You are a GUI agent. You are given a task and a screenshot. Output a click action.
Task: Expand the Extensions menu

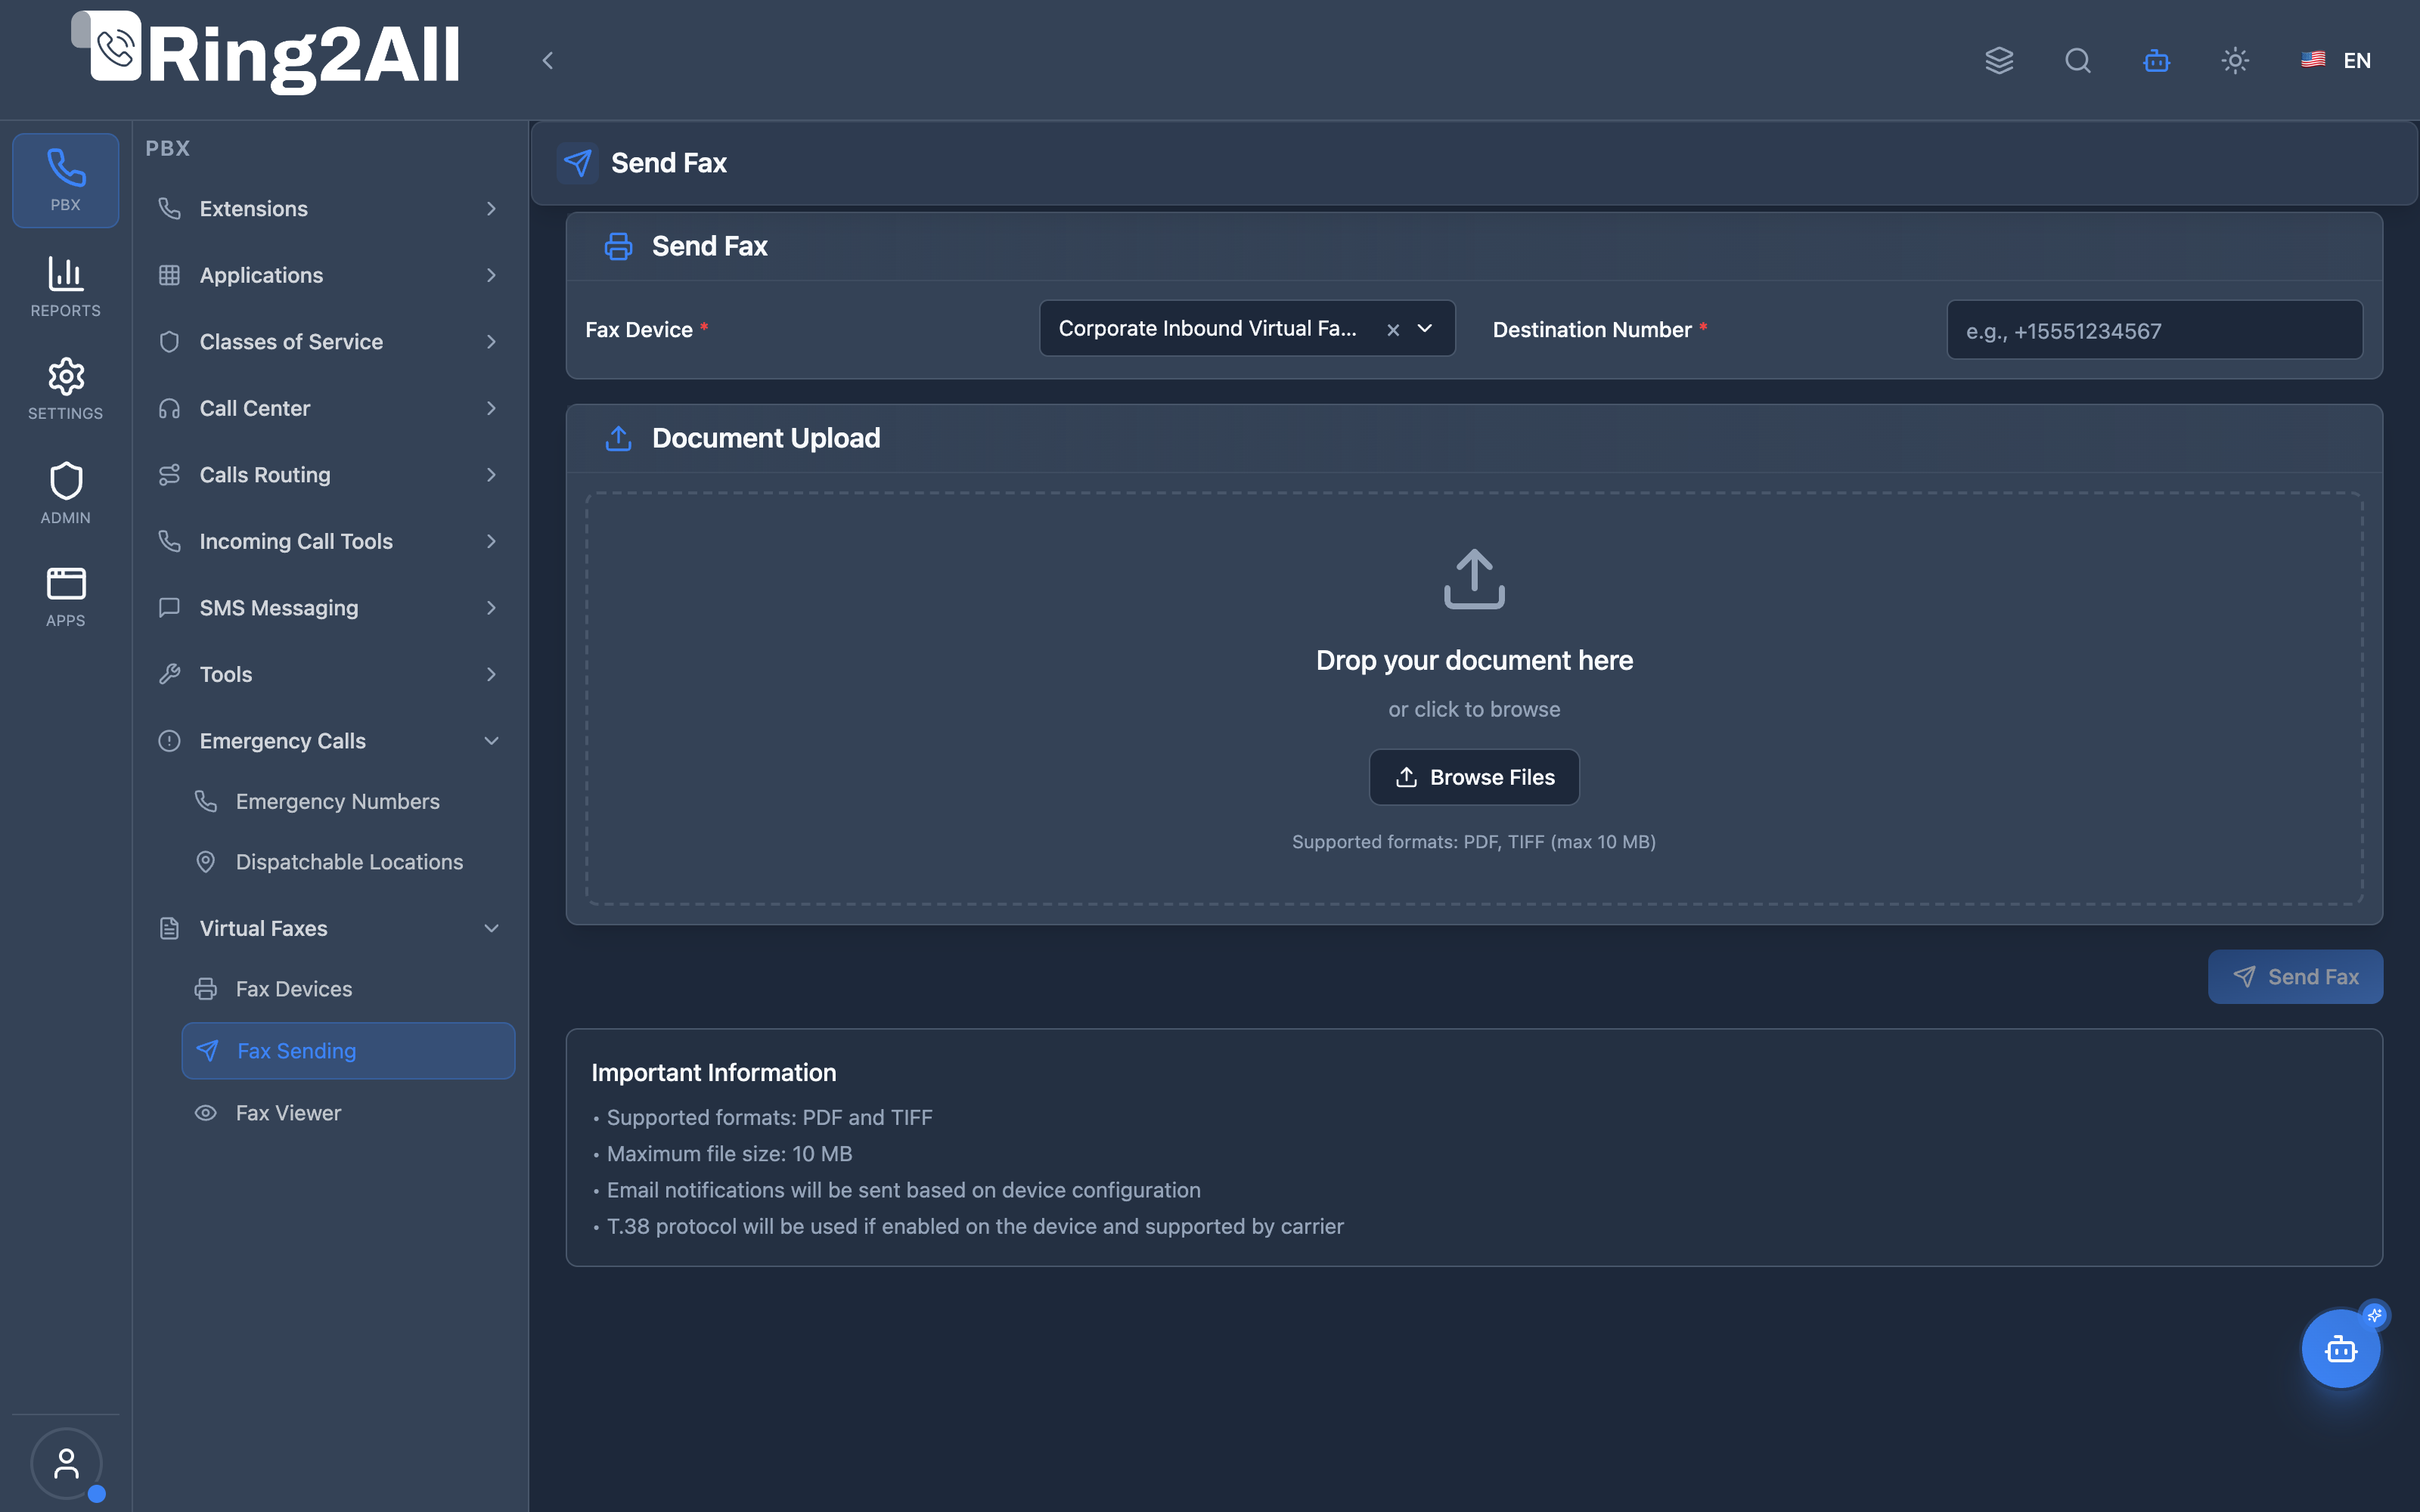pyautogui.click(x=328, y=208)
